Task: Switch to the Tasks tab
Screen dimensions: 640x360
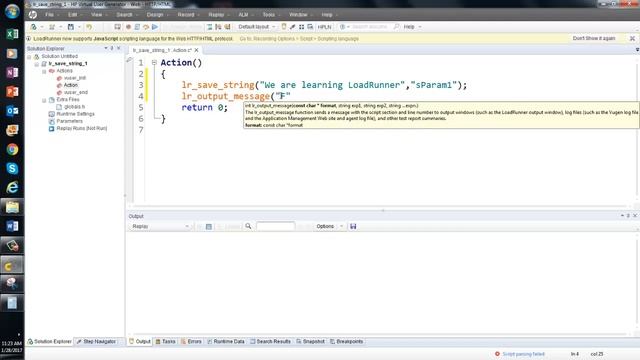Action: [x=165, y=342]
